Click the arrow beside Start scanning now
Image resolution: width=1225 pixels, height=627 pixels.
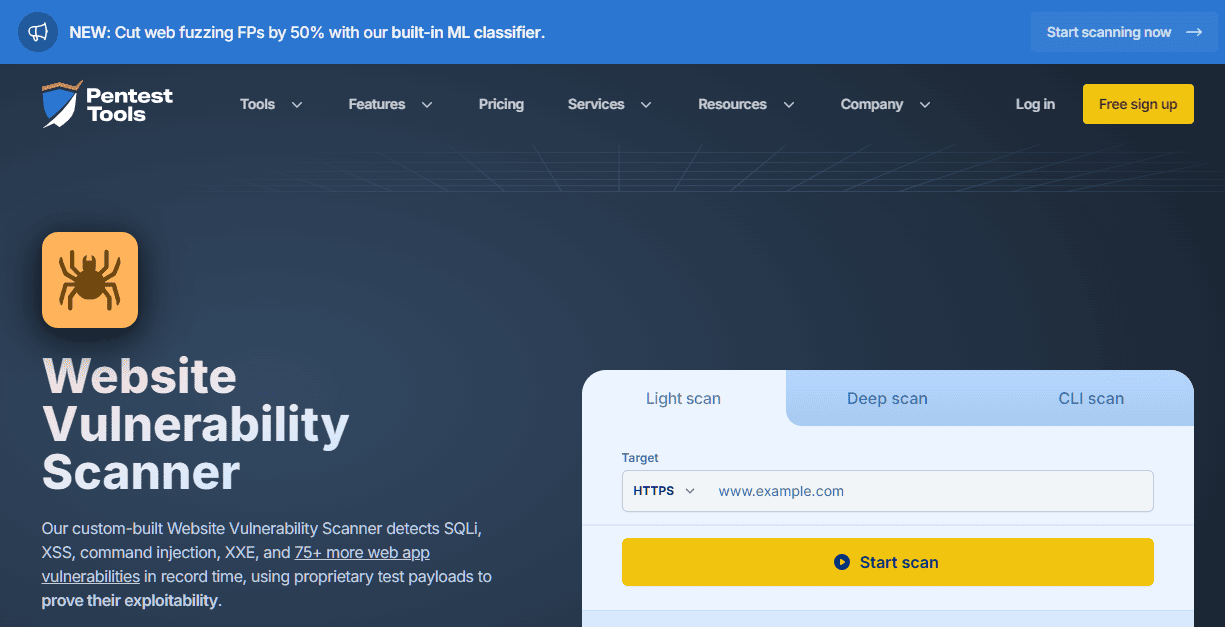[x=1194, y=32]
